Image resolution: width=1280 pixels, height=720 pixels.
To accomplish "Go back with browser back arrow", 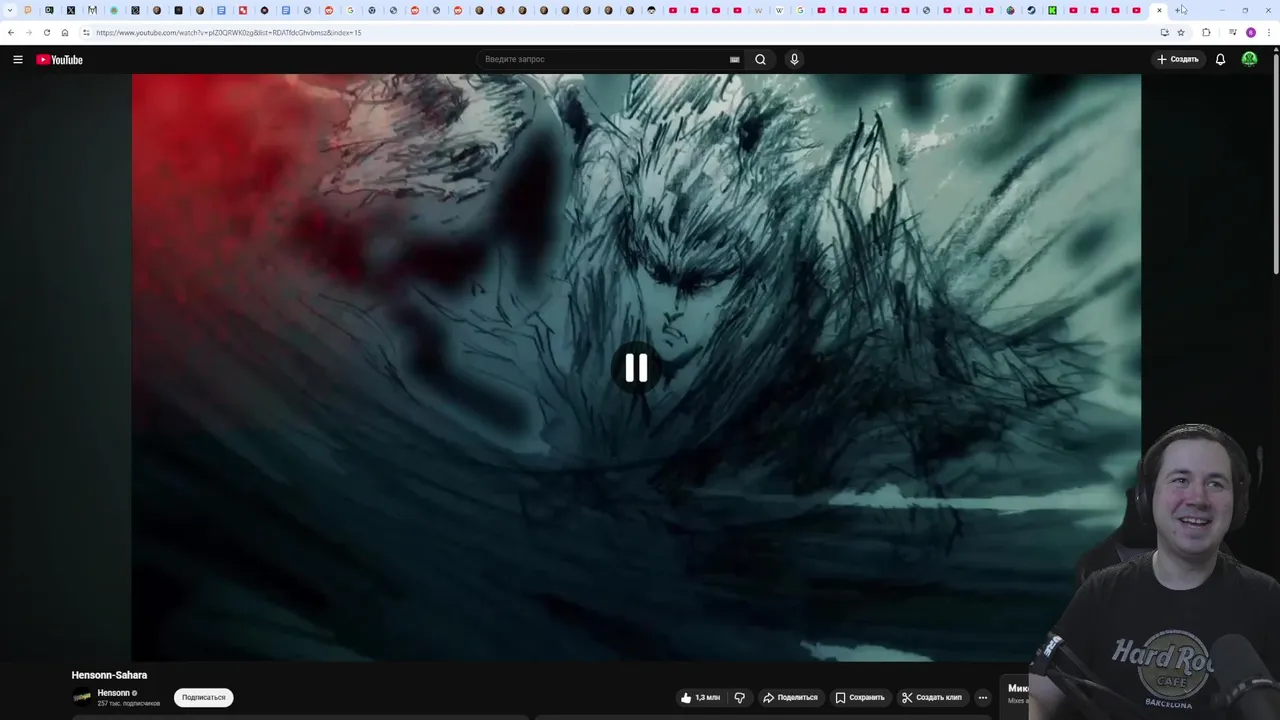I will [11, 32].
